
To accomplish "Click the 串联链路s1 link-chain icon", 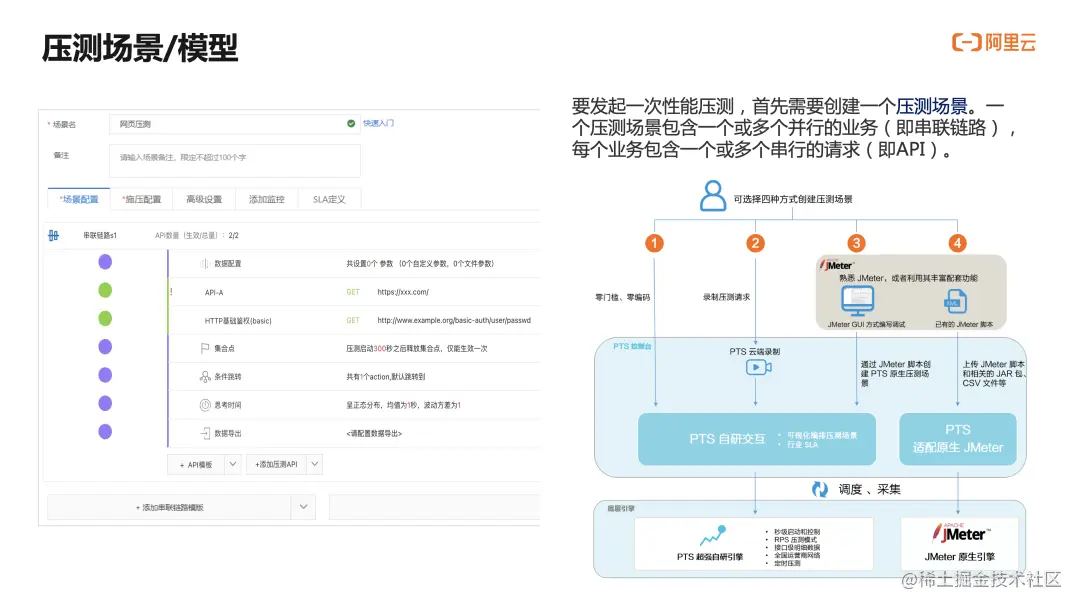I will tap(54, 235).
